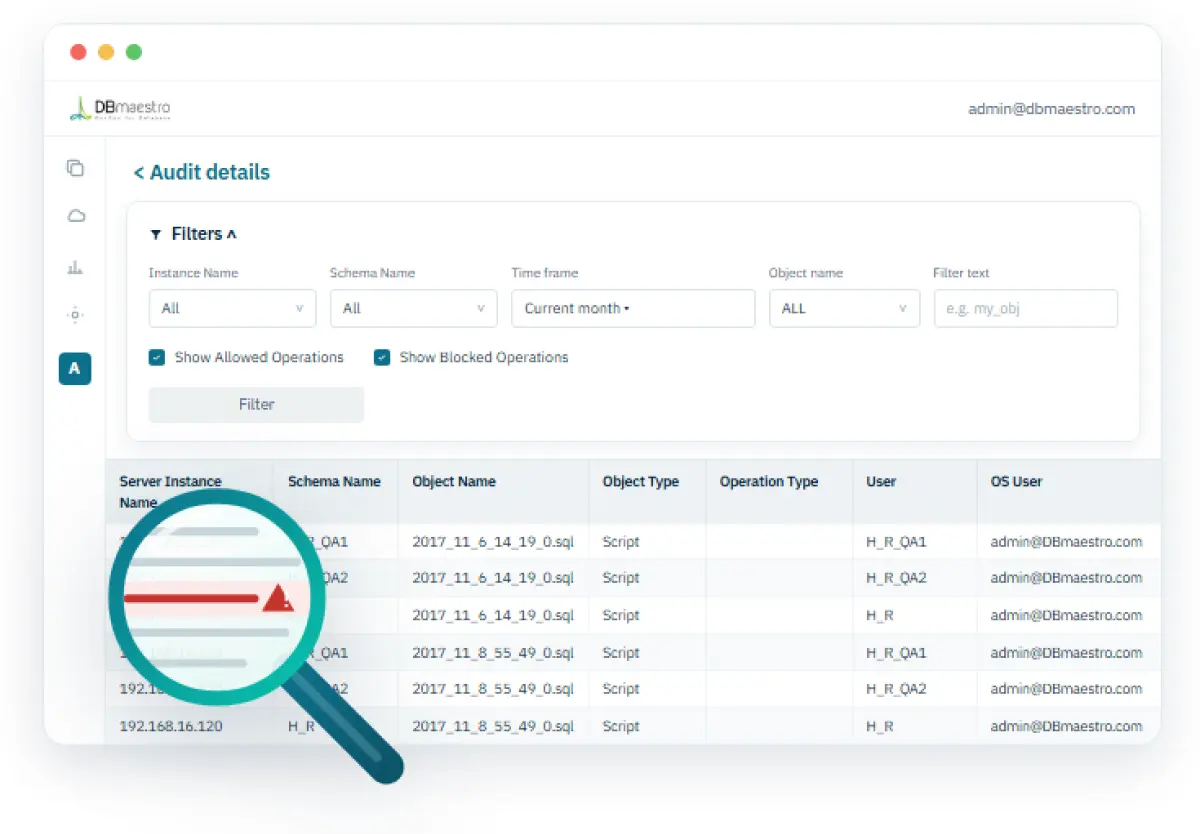
Task: Click user H_R_QA1 in the 2017_11_8_55_49_0.sql row
Action: (x=896, y=652)
